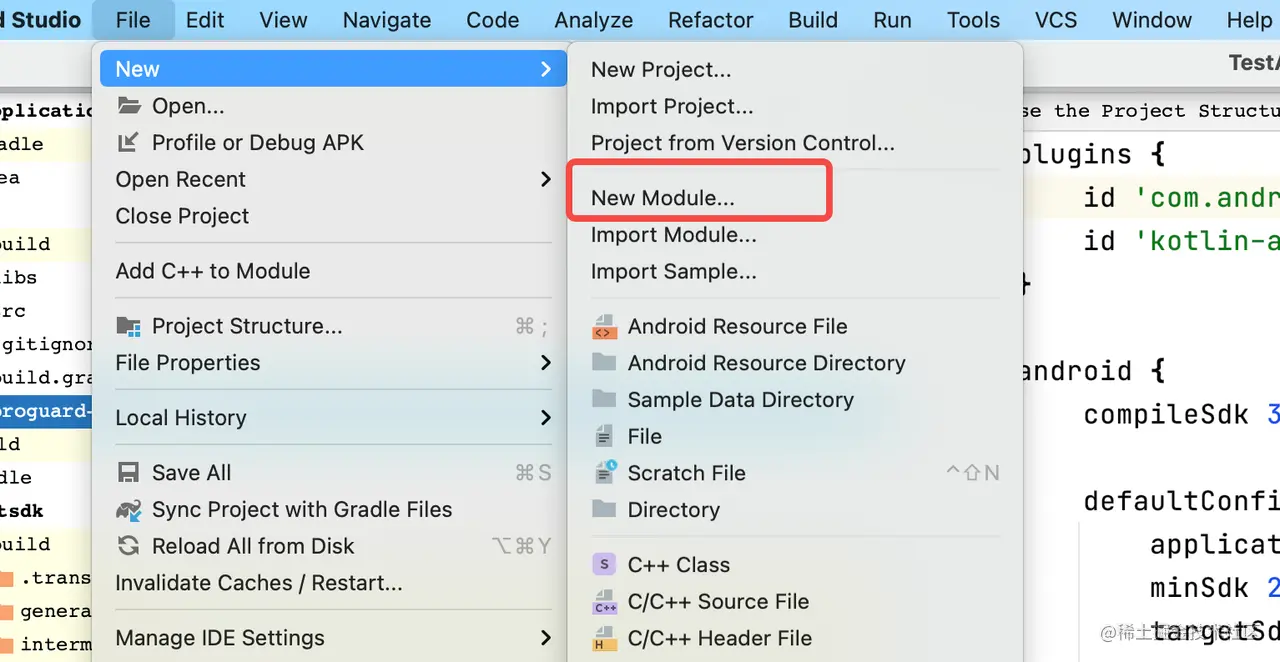
Task: Click the Profile or Debug APK icon
Action: point(128,143)
